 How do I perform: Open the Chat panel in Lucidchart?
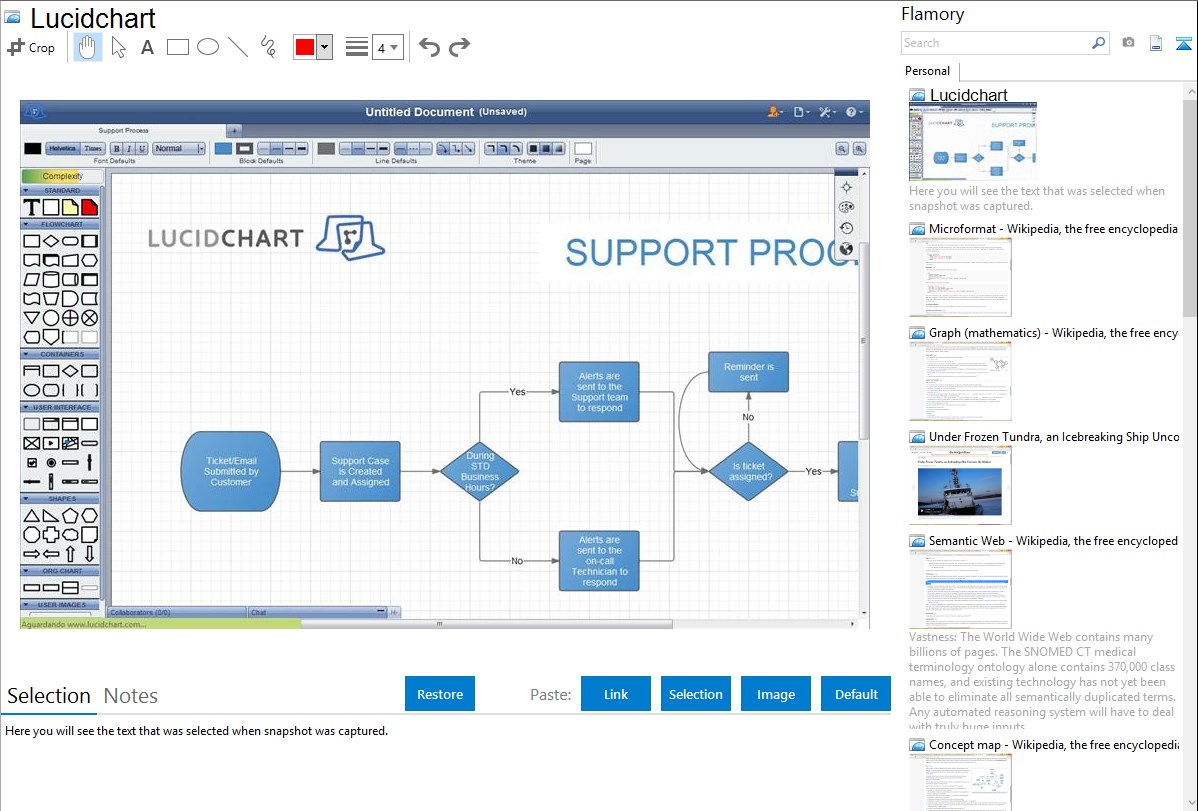pos(318,612)
